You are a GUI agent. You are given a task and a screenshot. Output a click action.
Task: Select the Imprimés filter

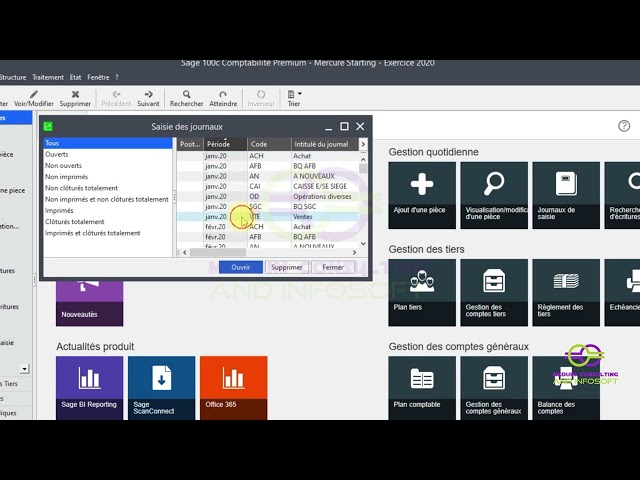(x=108, y=210)
